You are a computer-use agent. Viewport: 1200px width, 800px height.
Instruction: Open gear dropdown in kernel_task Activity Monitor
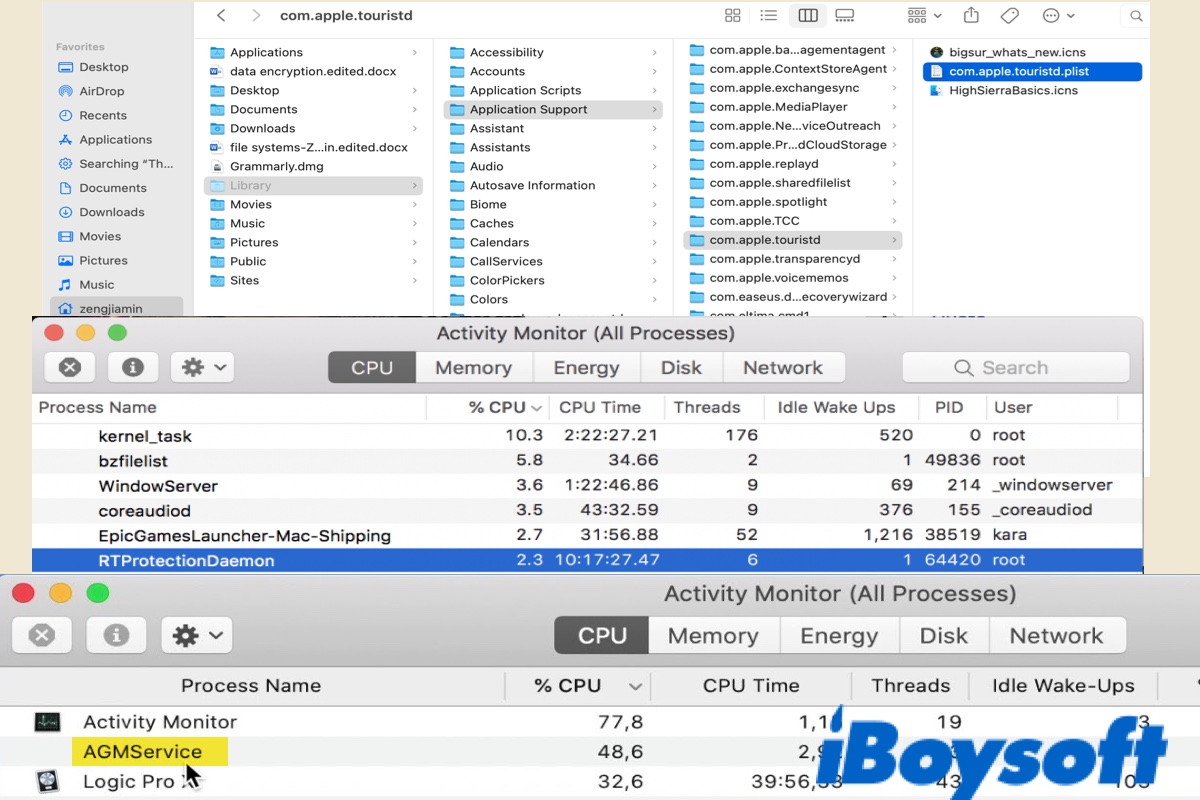(x=202, y=367)
